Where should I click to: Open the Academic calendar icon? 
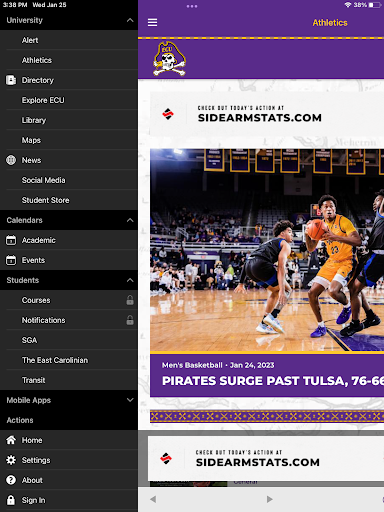pyautogui.click(x=11, y=240)
